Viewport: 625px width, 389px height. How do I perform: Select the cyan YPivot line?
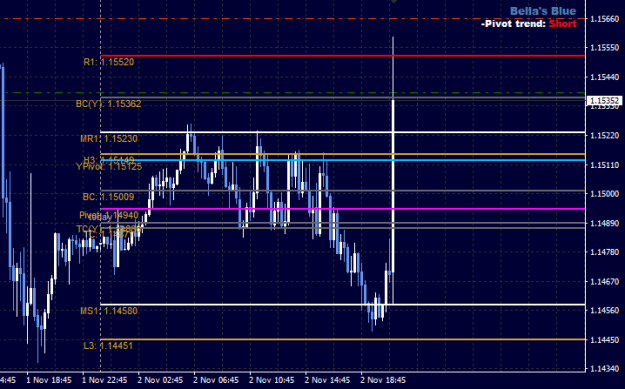pos(343,160)
